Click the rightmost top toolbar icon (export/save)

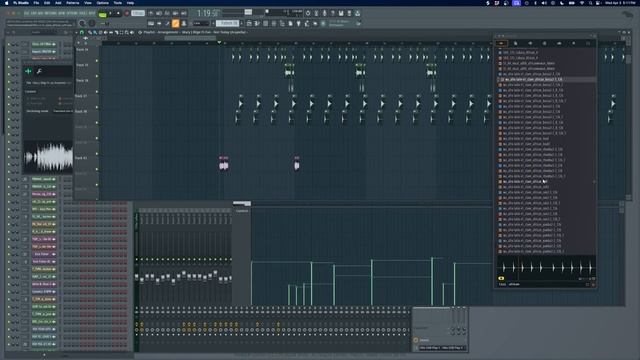(358, 13)
